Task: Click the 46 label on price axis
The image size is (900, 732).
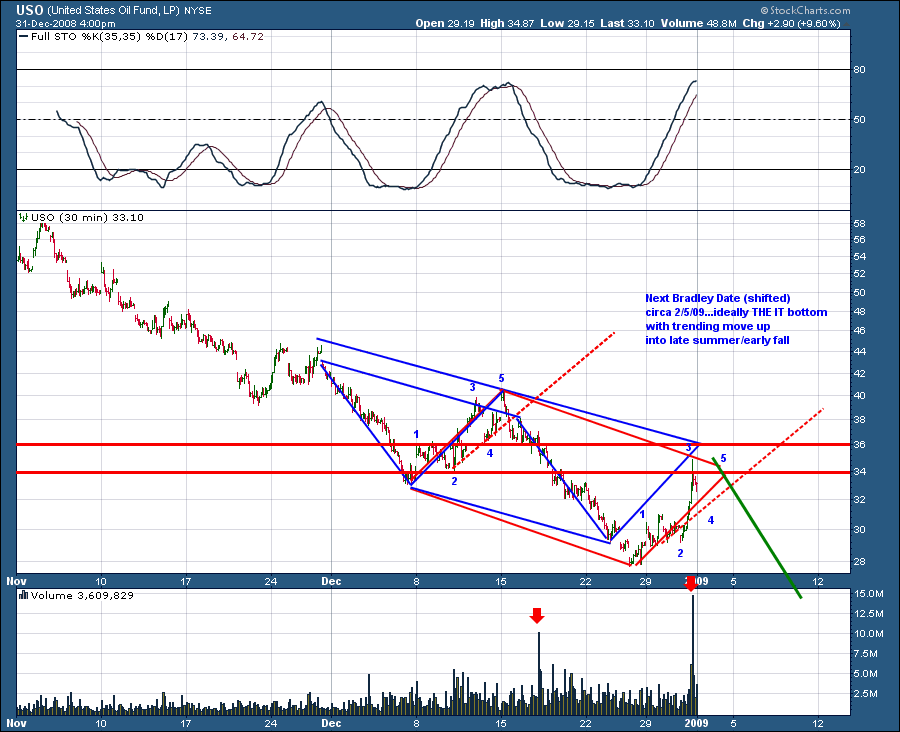Action: tap(860, 331)
